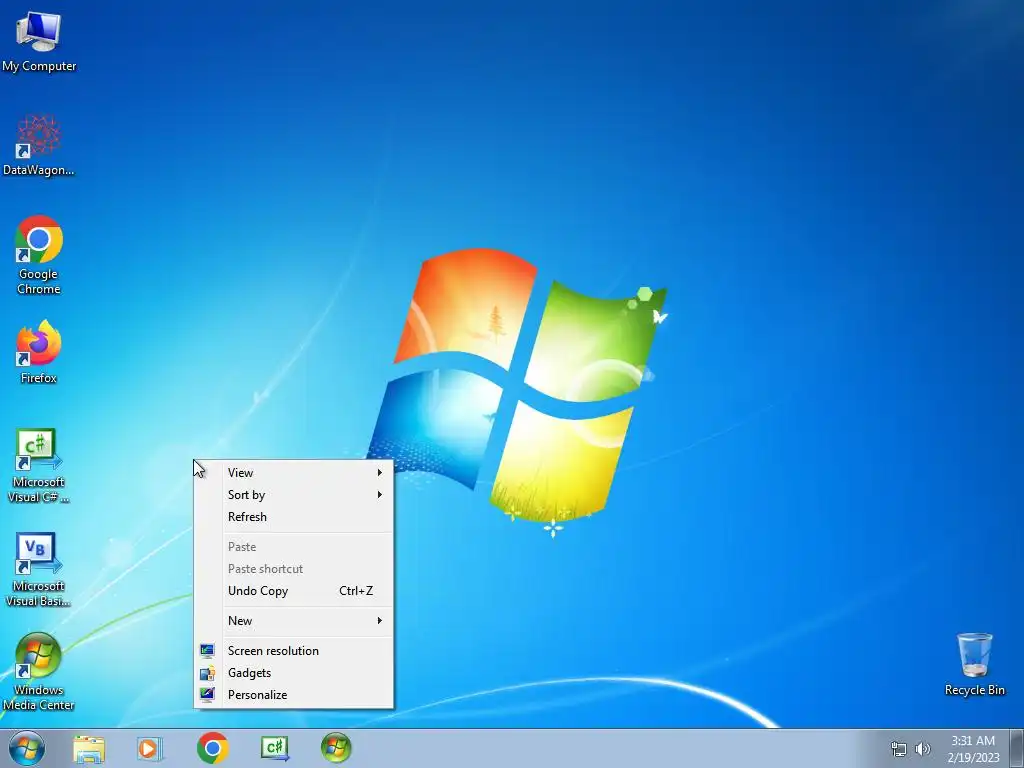Open Screen resolution from the context menu
The height and width of the screenshot is (768, 1024).
pyautogui.click(x=294, y=651)
